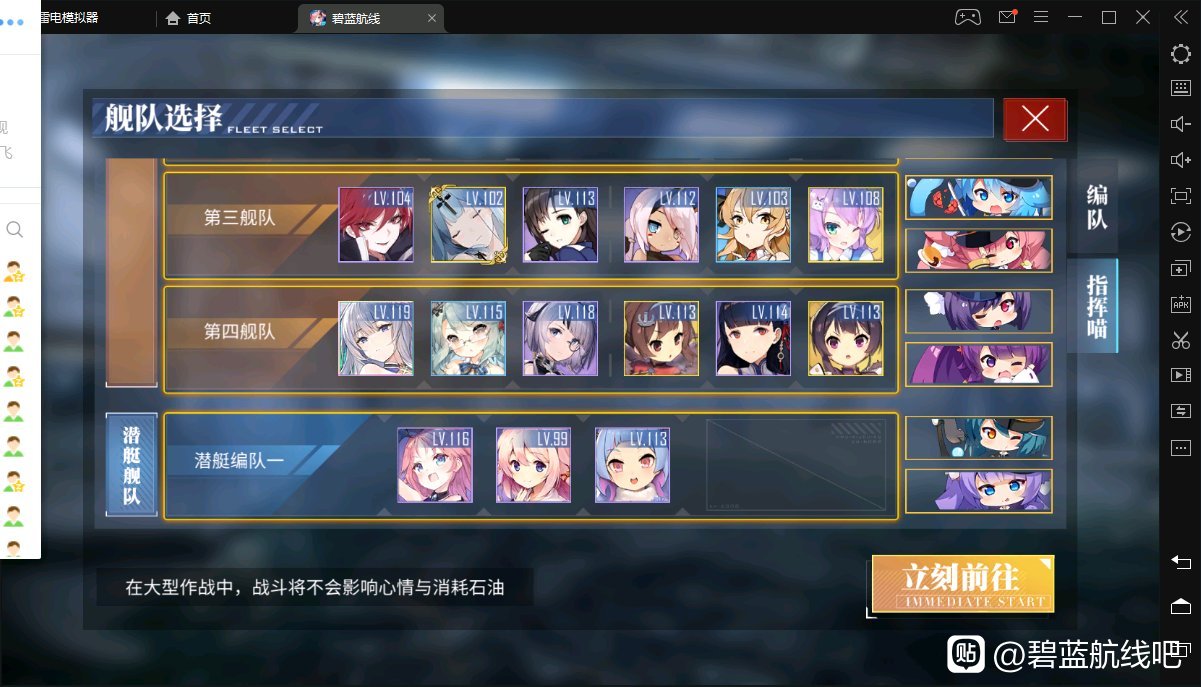
Task: Open the three-line emulator menu icon
Action: point(1041,17)
